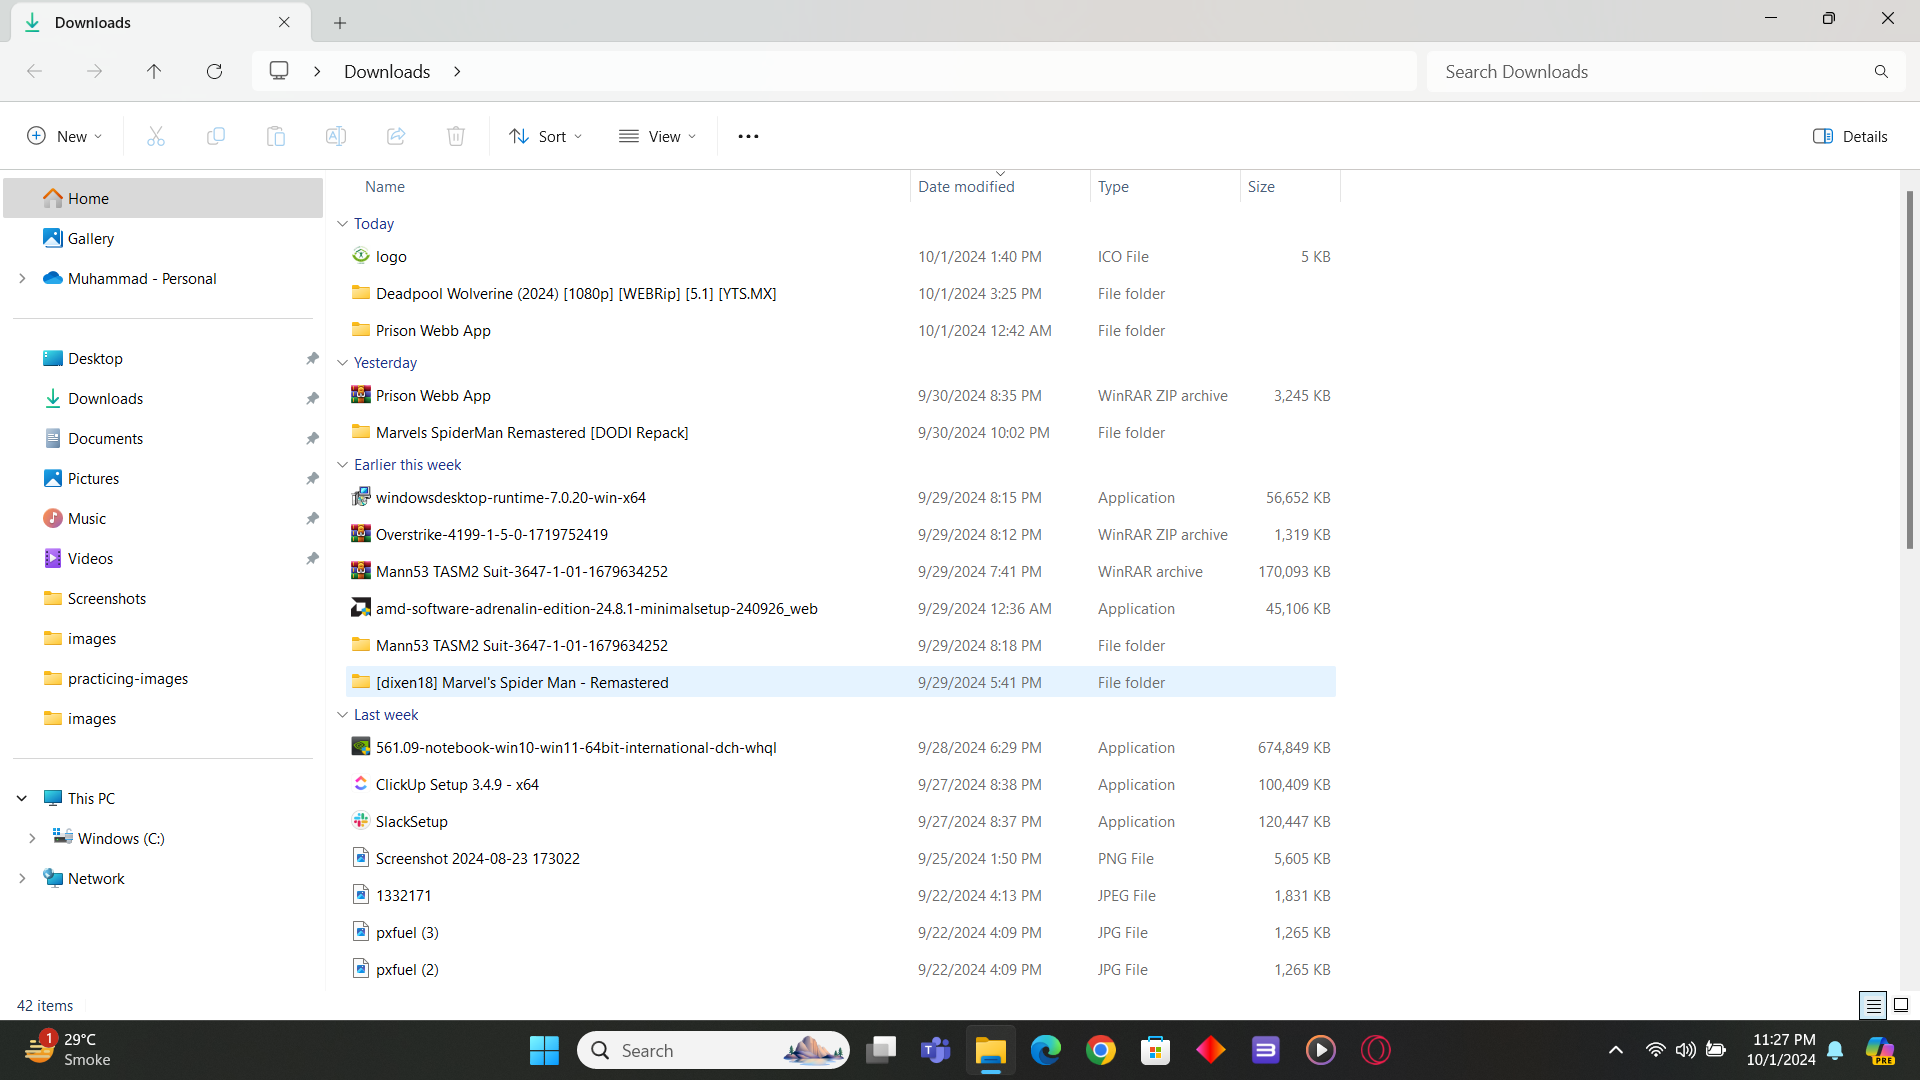
Task: Open the See more ellipsis menu
Action: click(x=748, y=137)
